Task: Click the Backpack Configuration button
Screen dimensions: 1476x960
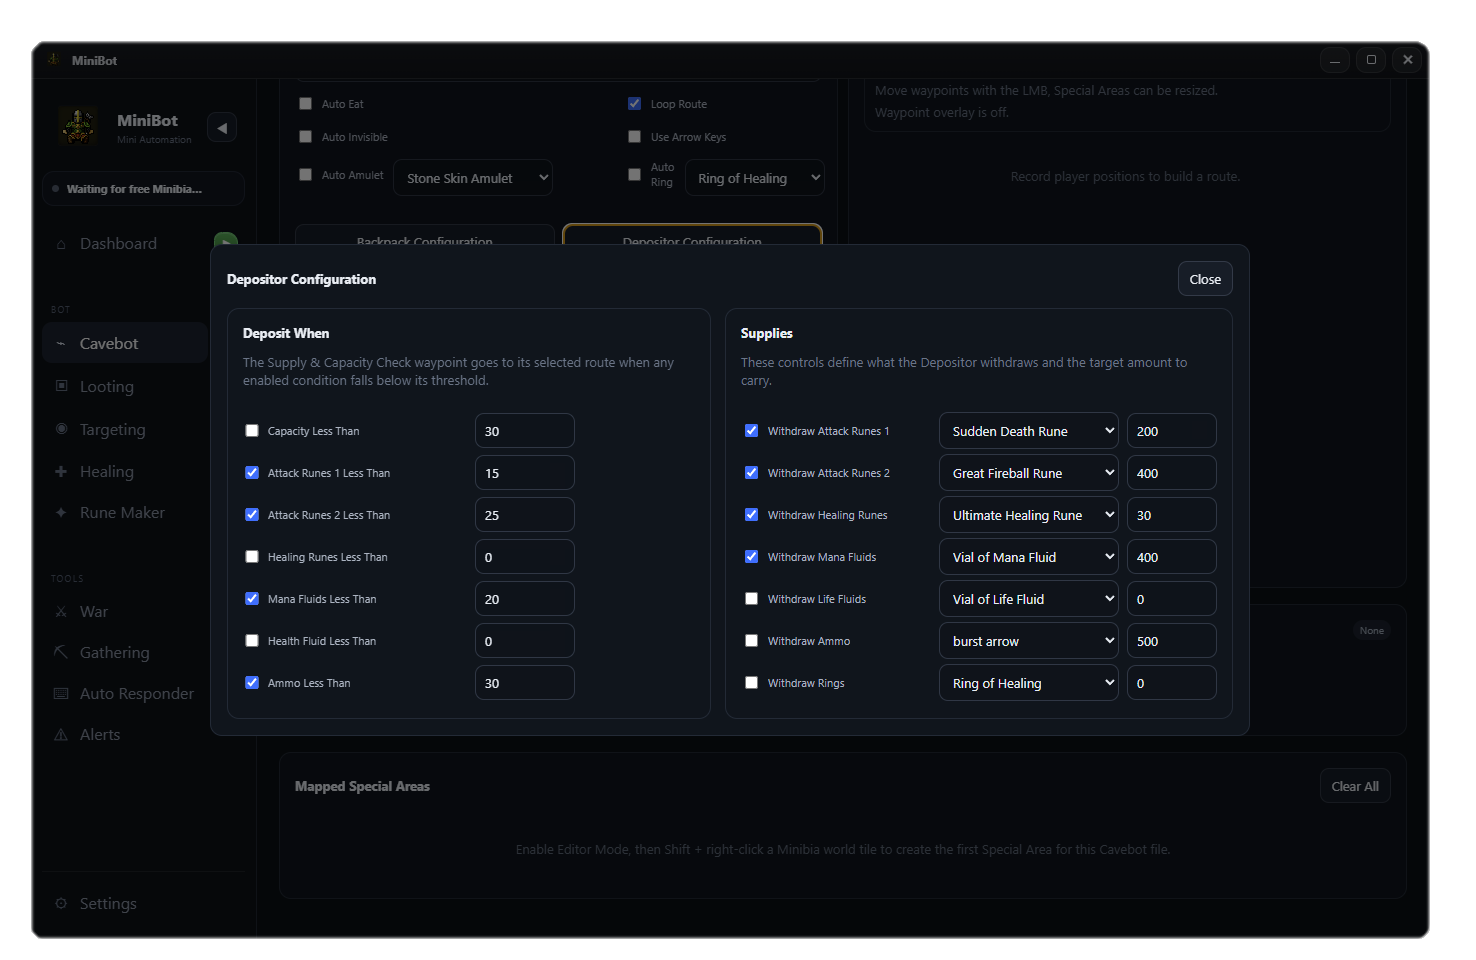Action: point(425,236)
